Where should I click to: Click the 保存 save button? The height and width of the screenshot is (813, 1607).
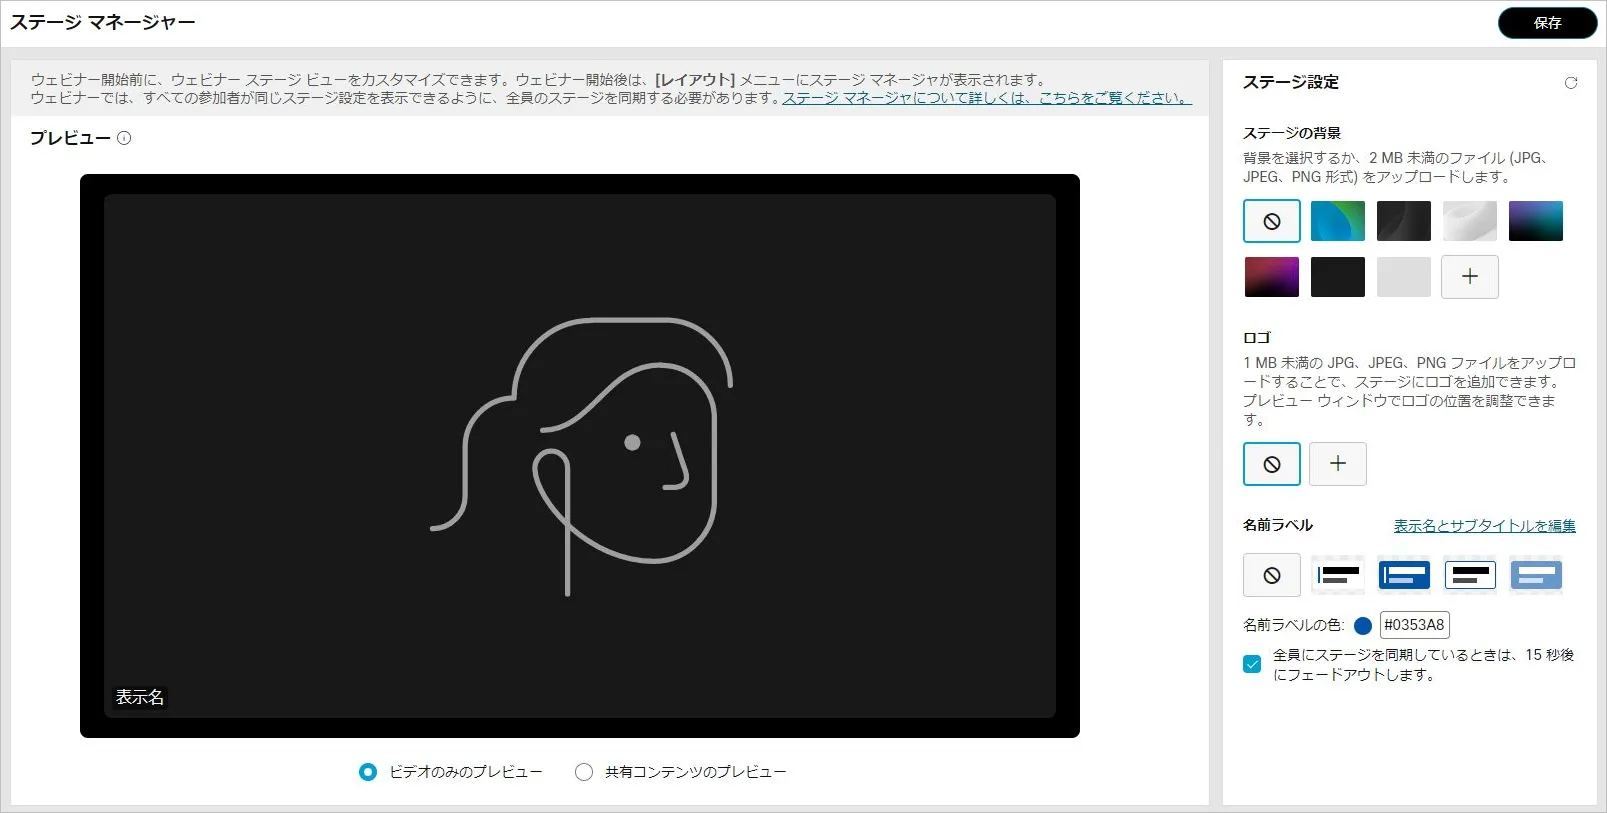click(x=1546, y=23)
